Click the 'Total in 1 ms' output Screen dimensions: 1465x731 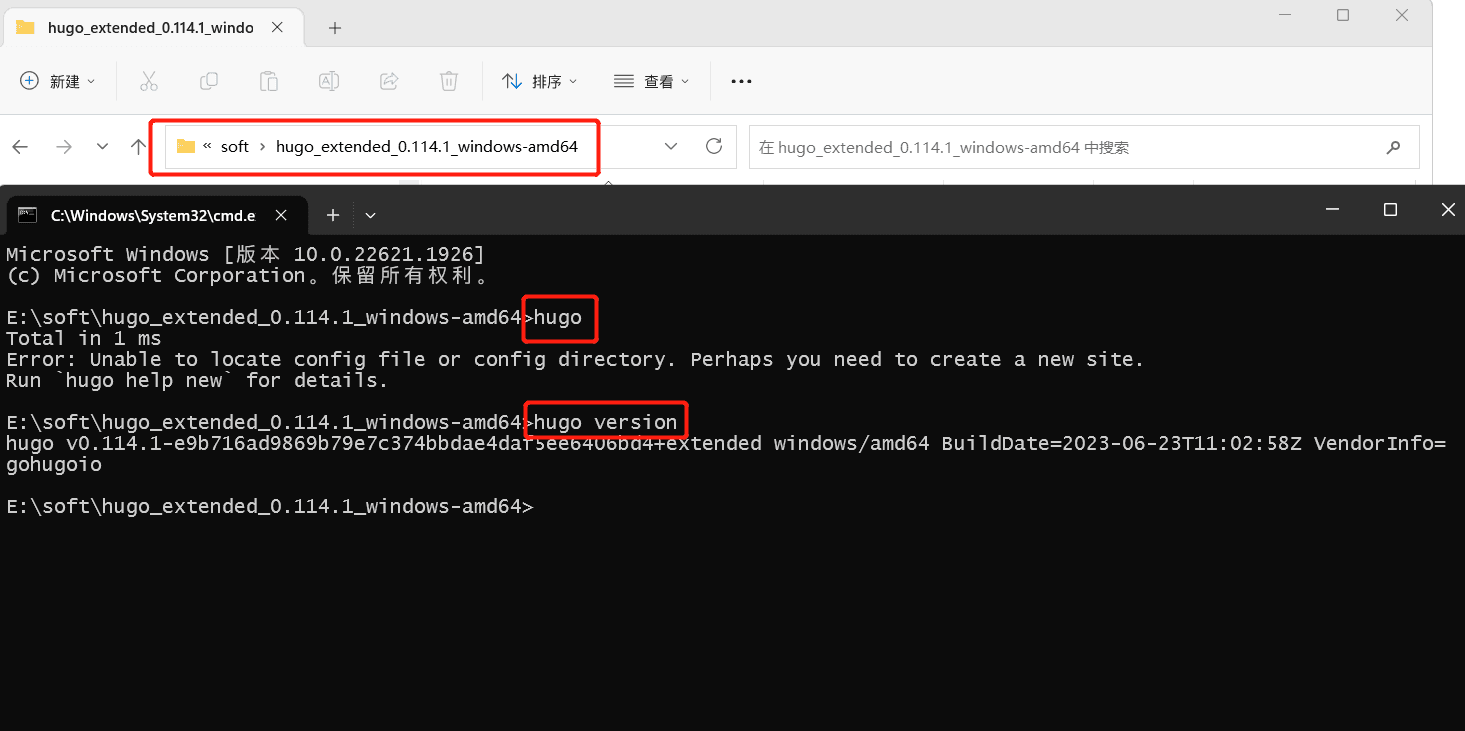pyautogui.click(x=84, y=338)
